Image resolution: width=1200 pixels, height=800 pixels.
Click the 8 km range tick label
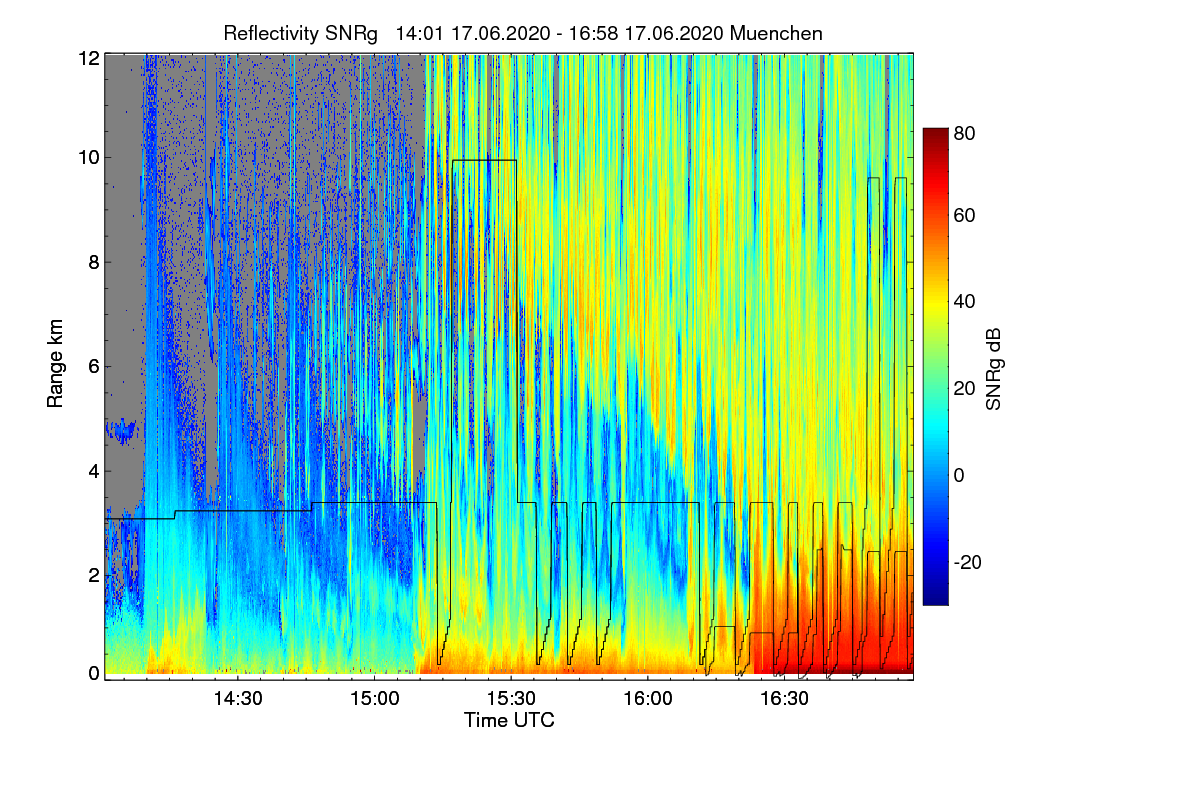(x=94, y=263)
